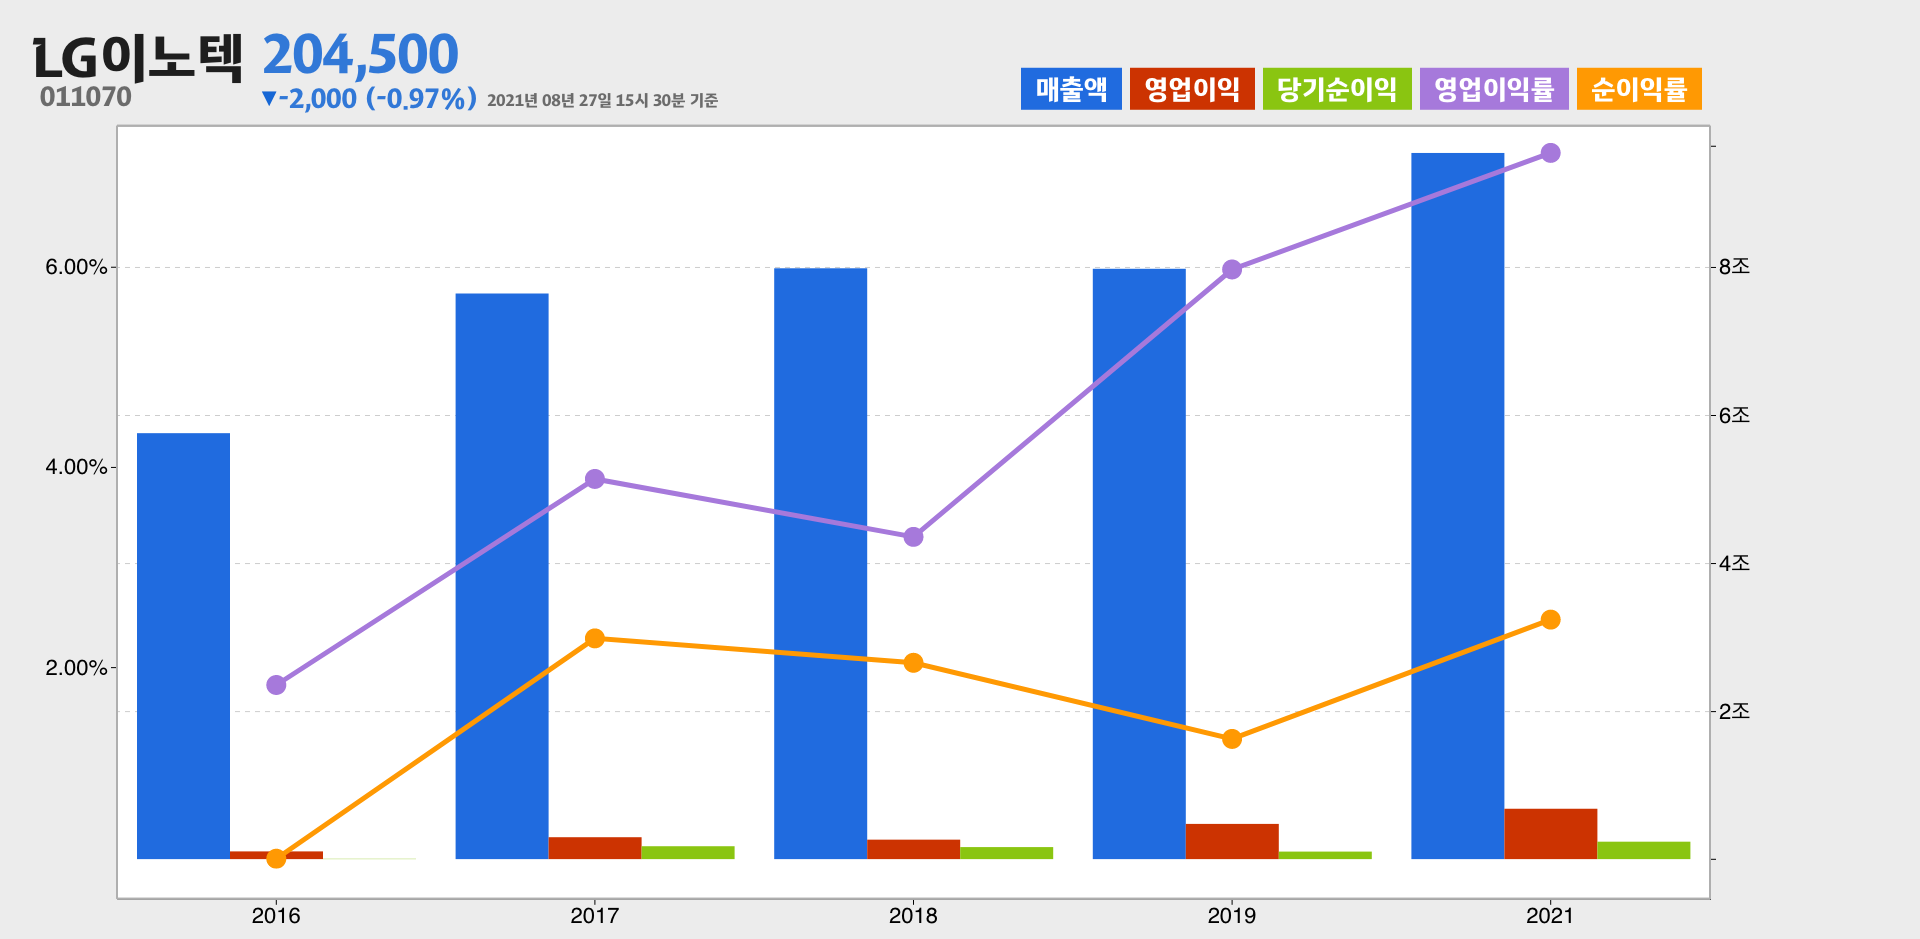Click the 2017 orange net margin point
The image size is (1920, 939).
(595, 638)
